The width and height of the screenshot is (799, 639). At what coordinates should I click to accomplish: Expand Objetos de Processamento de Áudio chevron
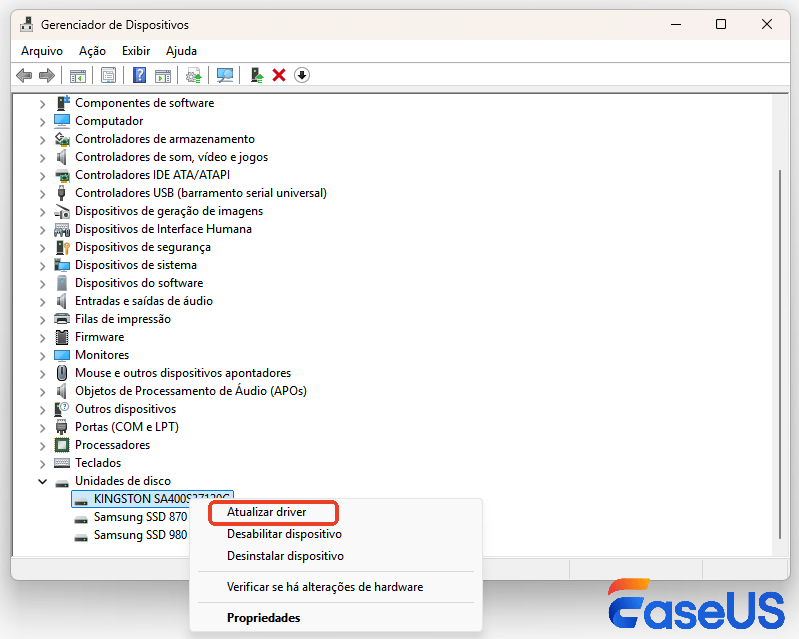pos(43,391)
